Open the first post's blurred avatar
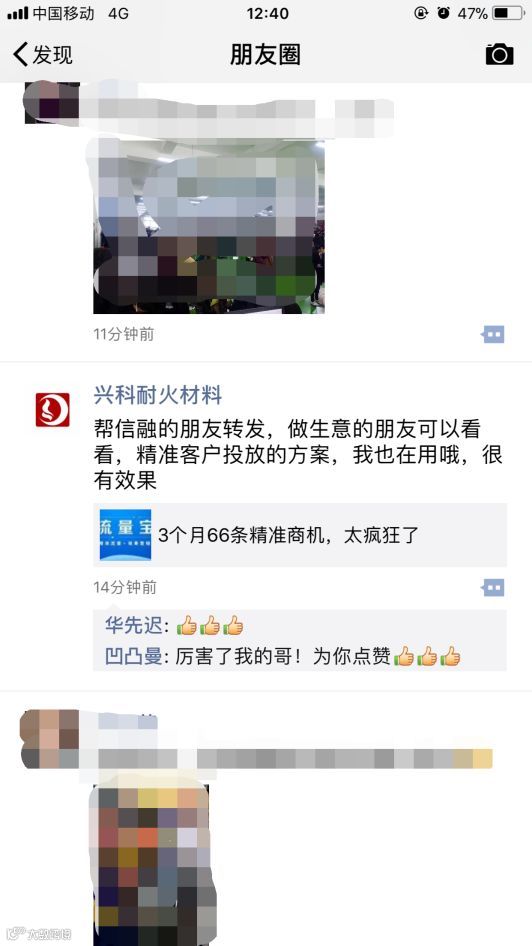Viewport: 532px width, 946px height. pyautogui.click(x=51, y=103)
